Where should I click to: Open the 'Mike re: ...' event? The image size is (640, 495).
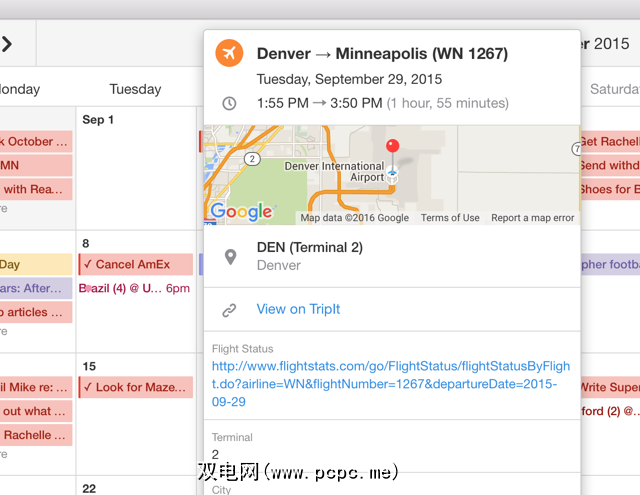36,387
